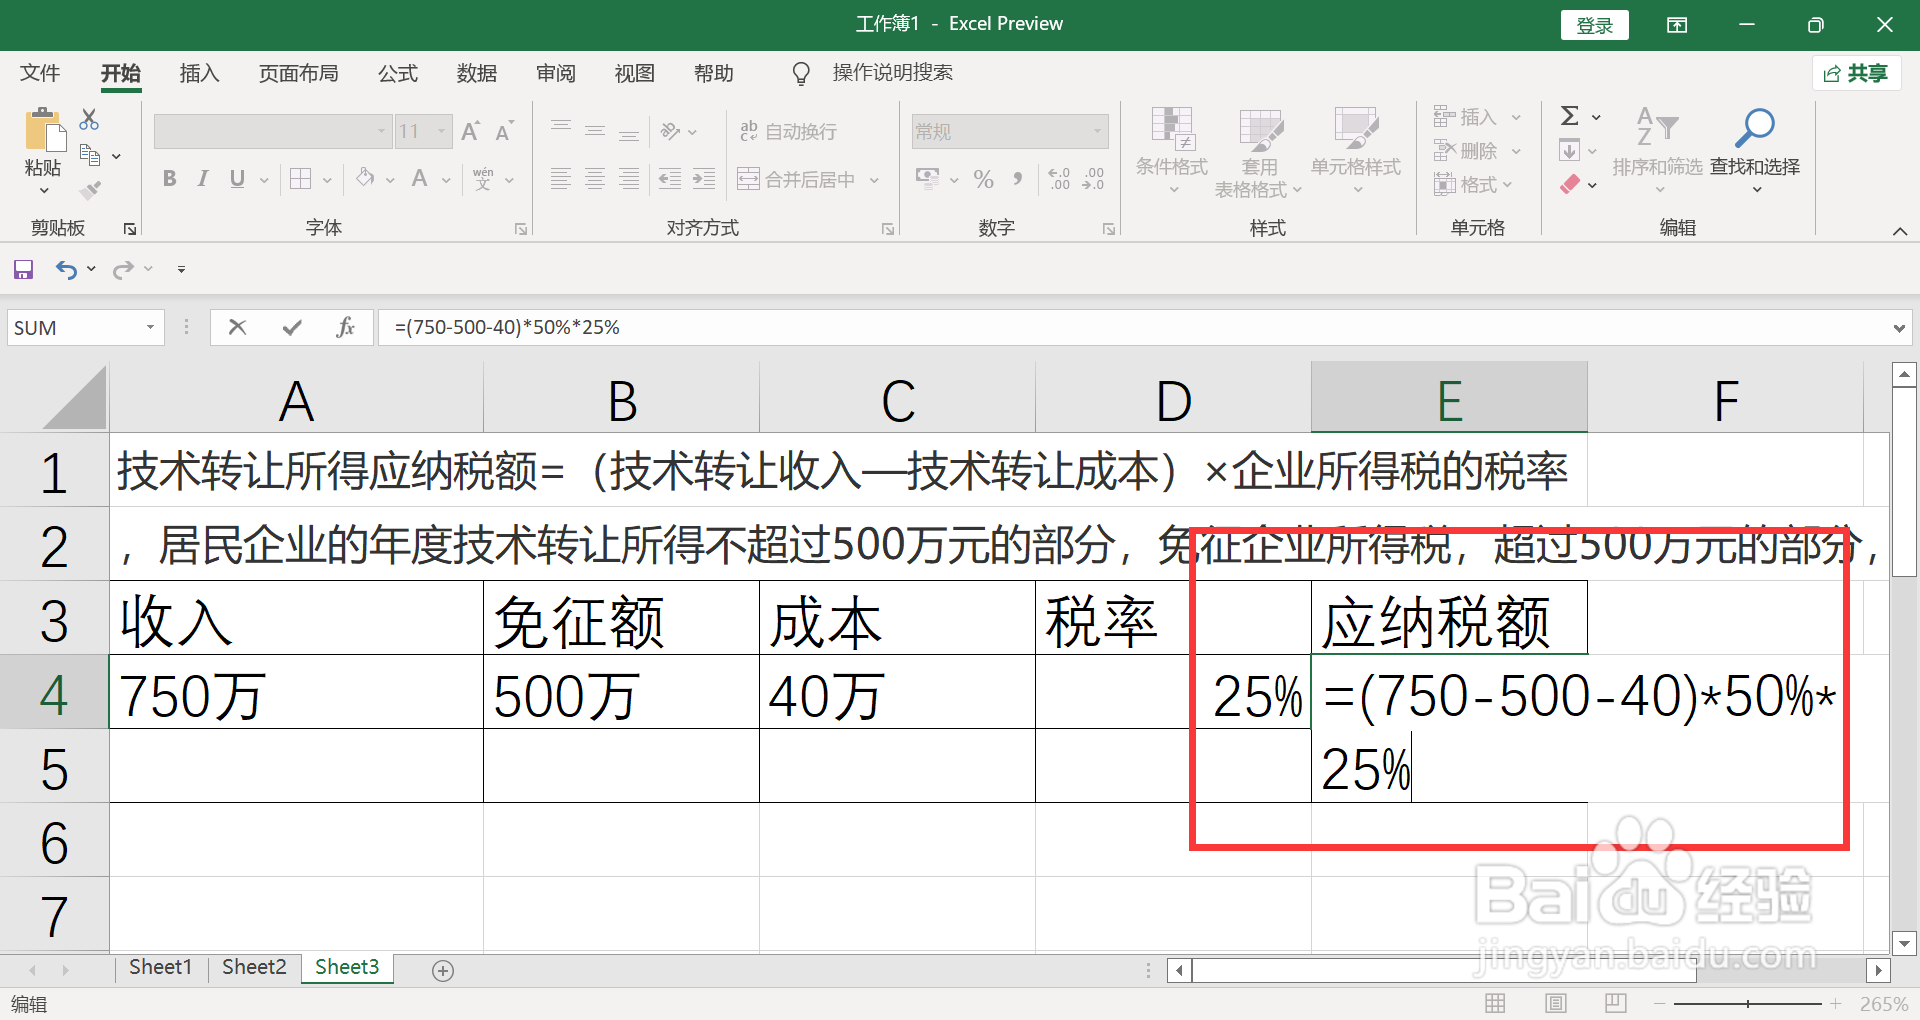The height and width of the screenshot is (1020, 1920).
Task: Click the Save icon in quick access toolbar
Action: pyautogui.click(x=22, y=268)
